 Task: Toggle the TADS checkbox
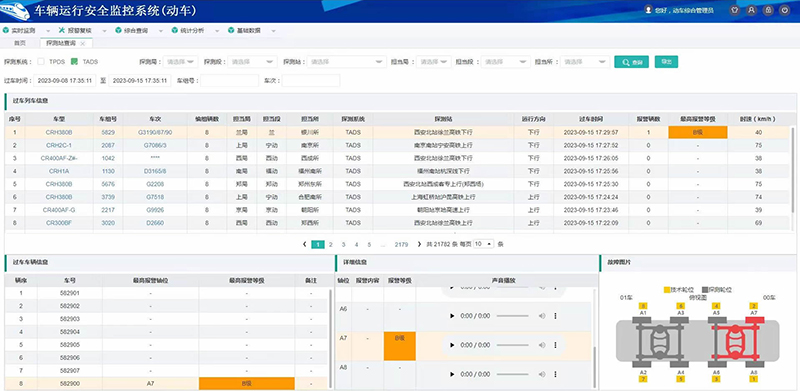(x=74, y=62)
